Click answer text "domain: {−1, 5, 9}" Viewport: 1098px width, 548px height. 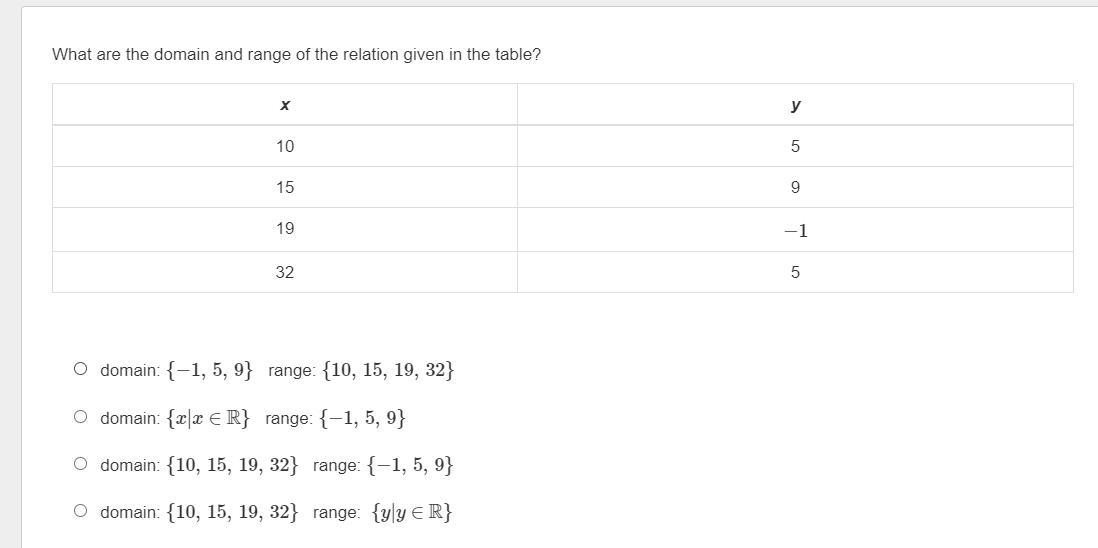click(176, 370)
